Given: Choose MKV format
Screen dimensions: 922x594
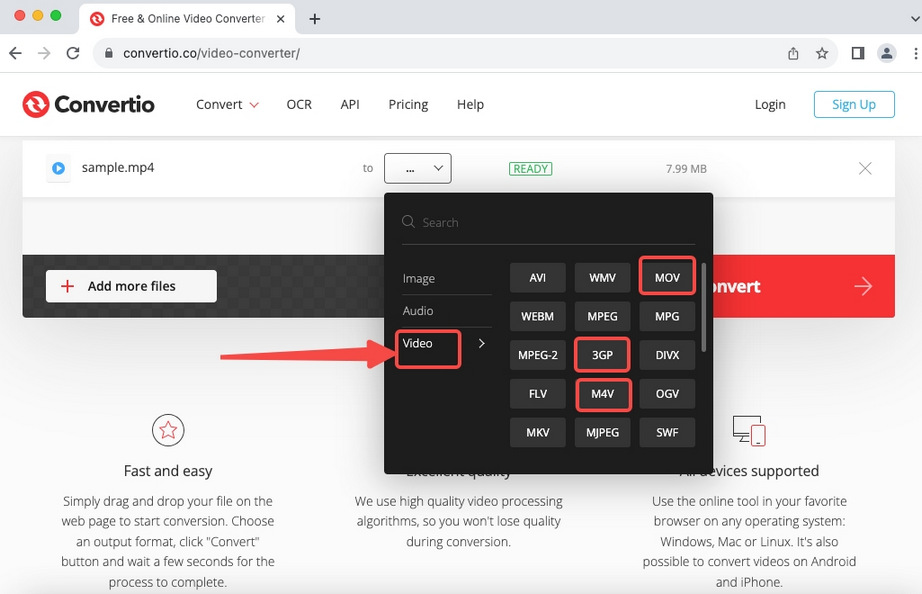Looking at the screenshot, I should [x=537, y=432].
